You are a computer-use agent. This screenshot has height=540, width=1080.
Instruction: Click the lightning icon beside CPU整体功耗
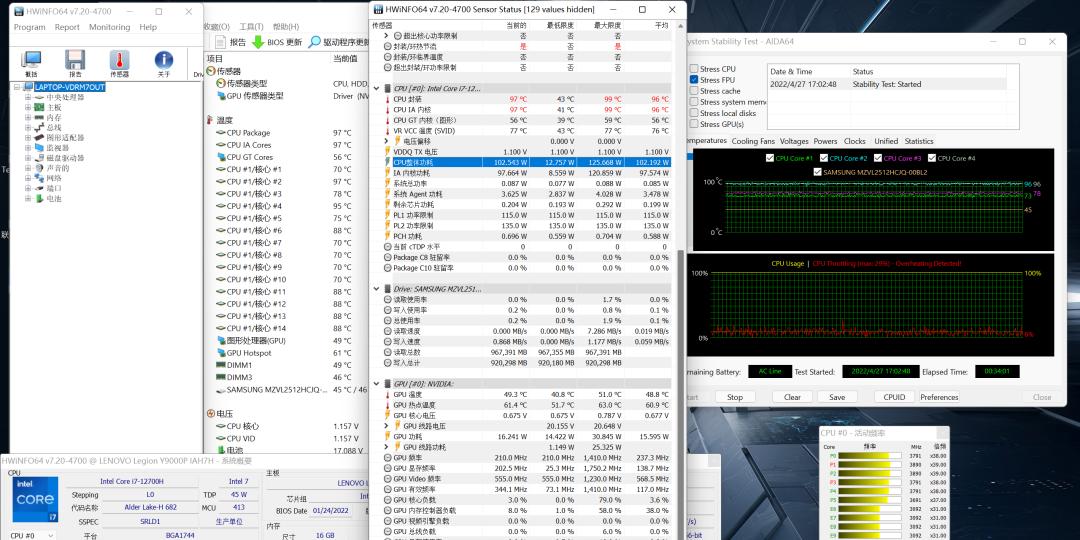pyautogui.click(x=387, y=162)
